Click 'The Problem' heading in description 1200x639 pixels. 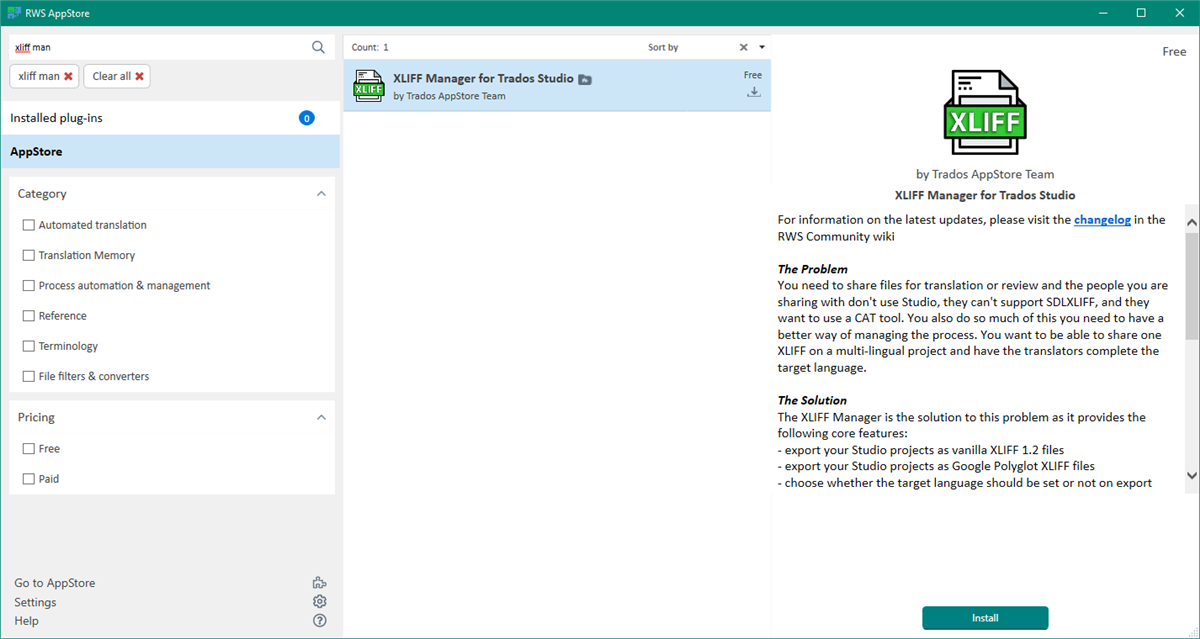tap(813, 269)
